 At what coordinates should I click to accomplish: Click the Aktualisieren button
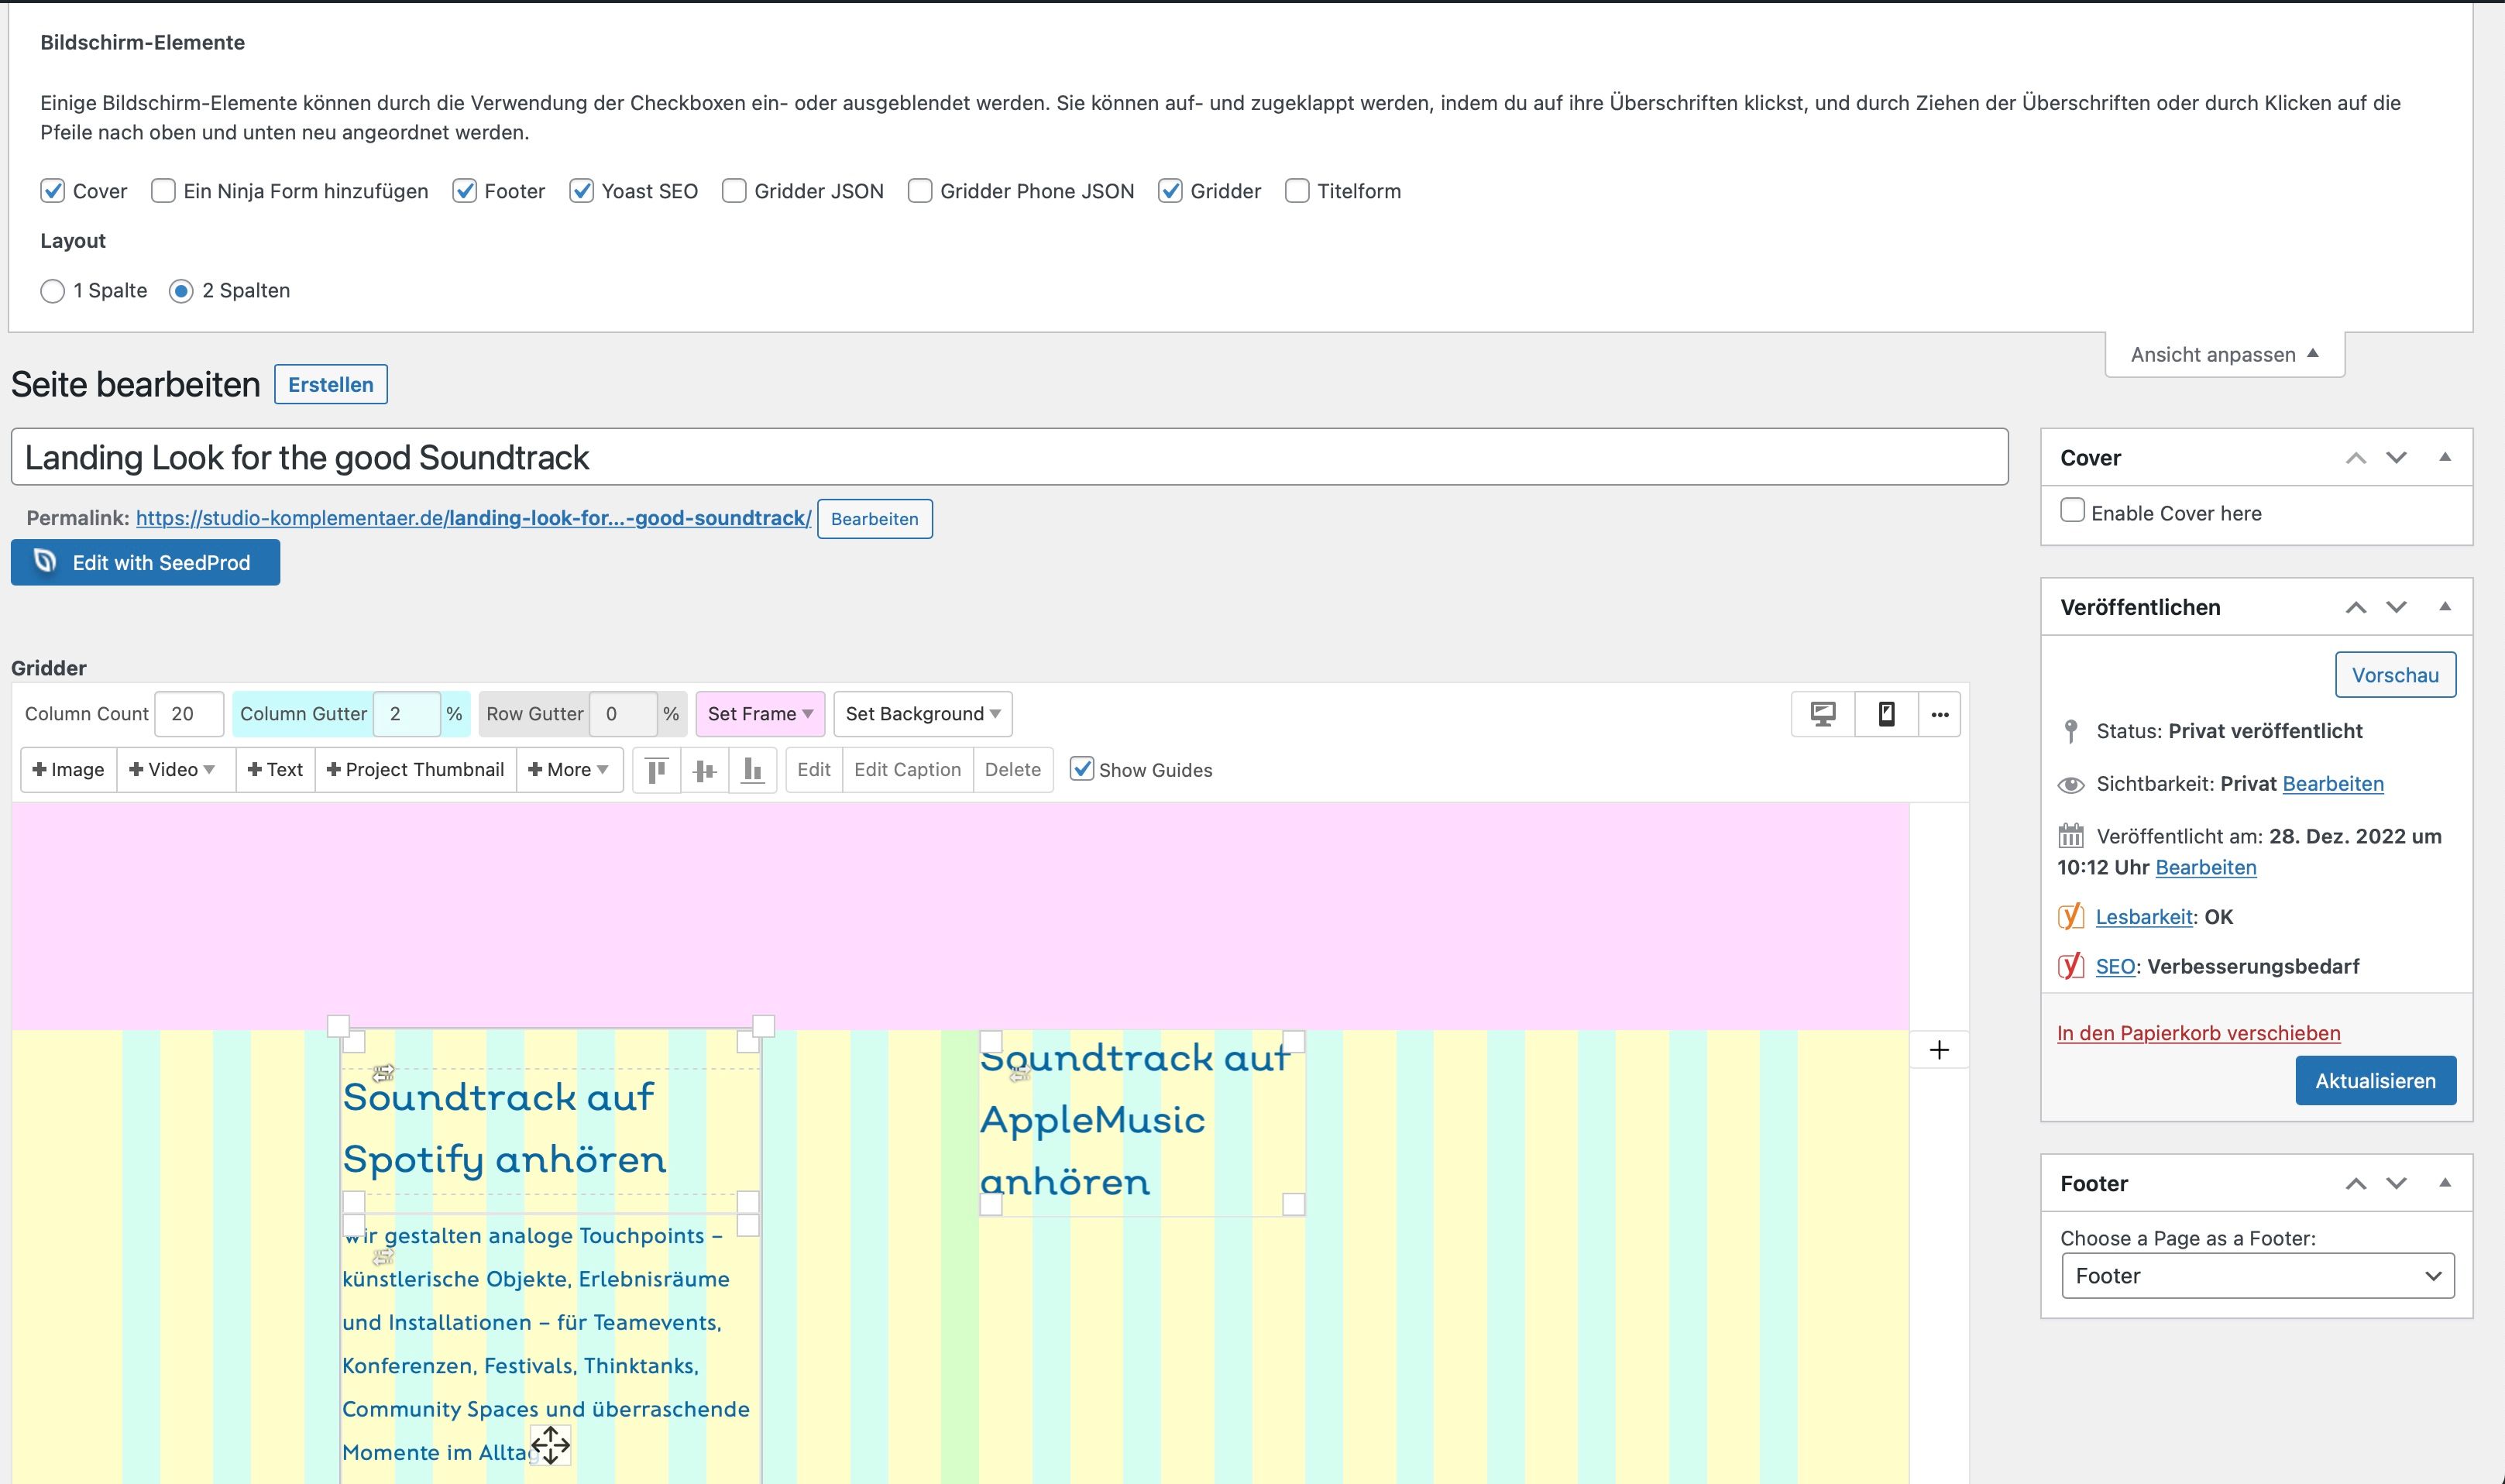(x=2374, y=1081)
